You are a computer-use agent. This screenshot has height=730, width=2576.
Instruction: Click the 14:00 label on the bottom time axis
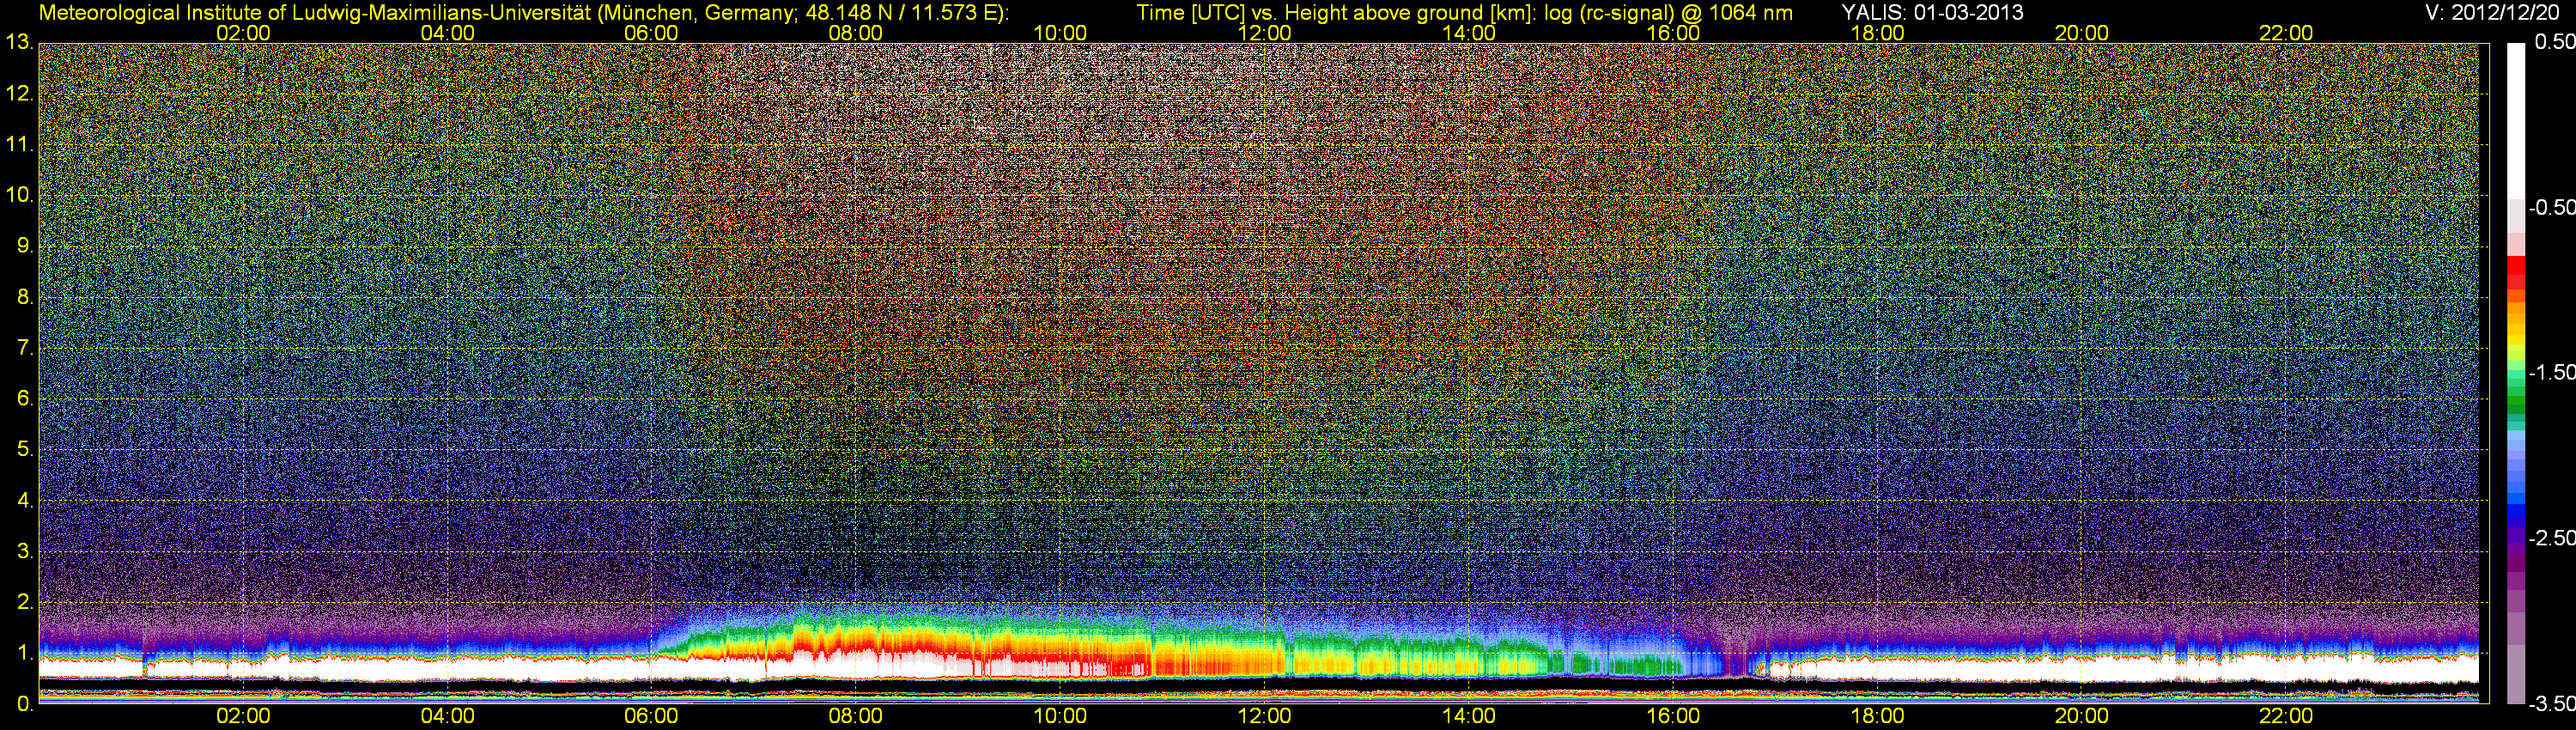(x=1469, y=716)
